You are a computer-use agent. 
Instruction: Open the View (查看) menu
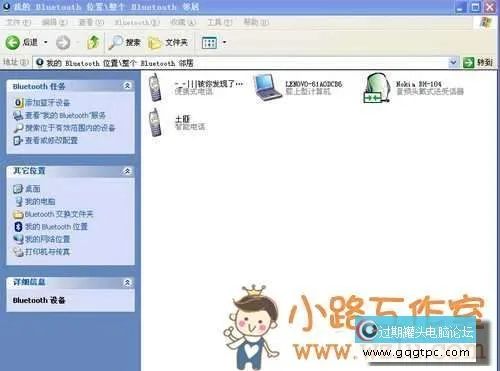tap(91, 22)
